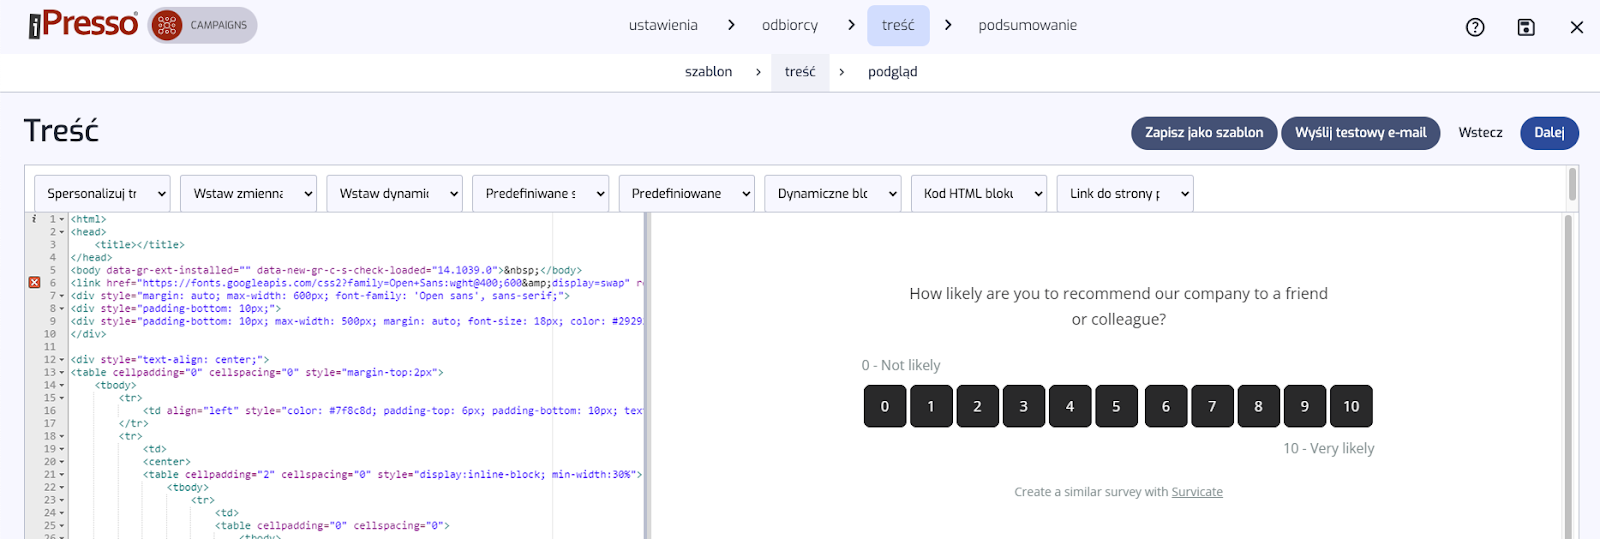This screenshot has height=539, width=1600.
Task: Click the iPresso logo
Action: coord(83,24)
